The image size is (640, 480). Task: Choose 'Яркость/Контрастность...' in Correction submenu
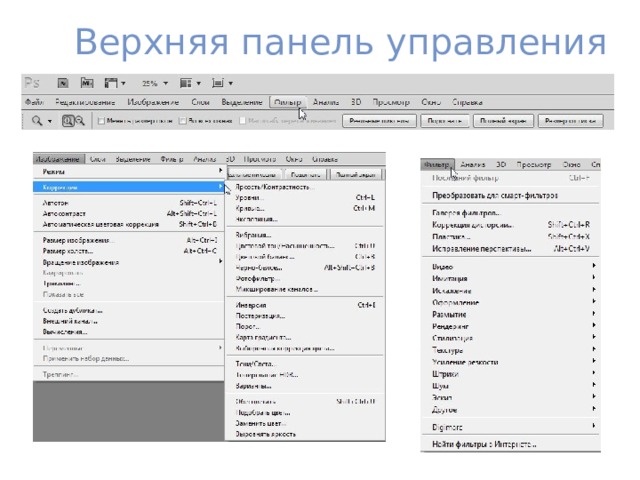tap(274, 187)
